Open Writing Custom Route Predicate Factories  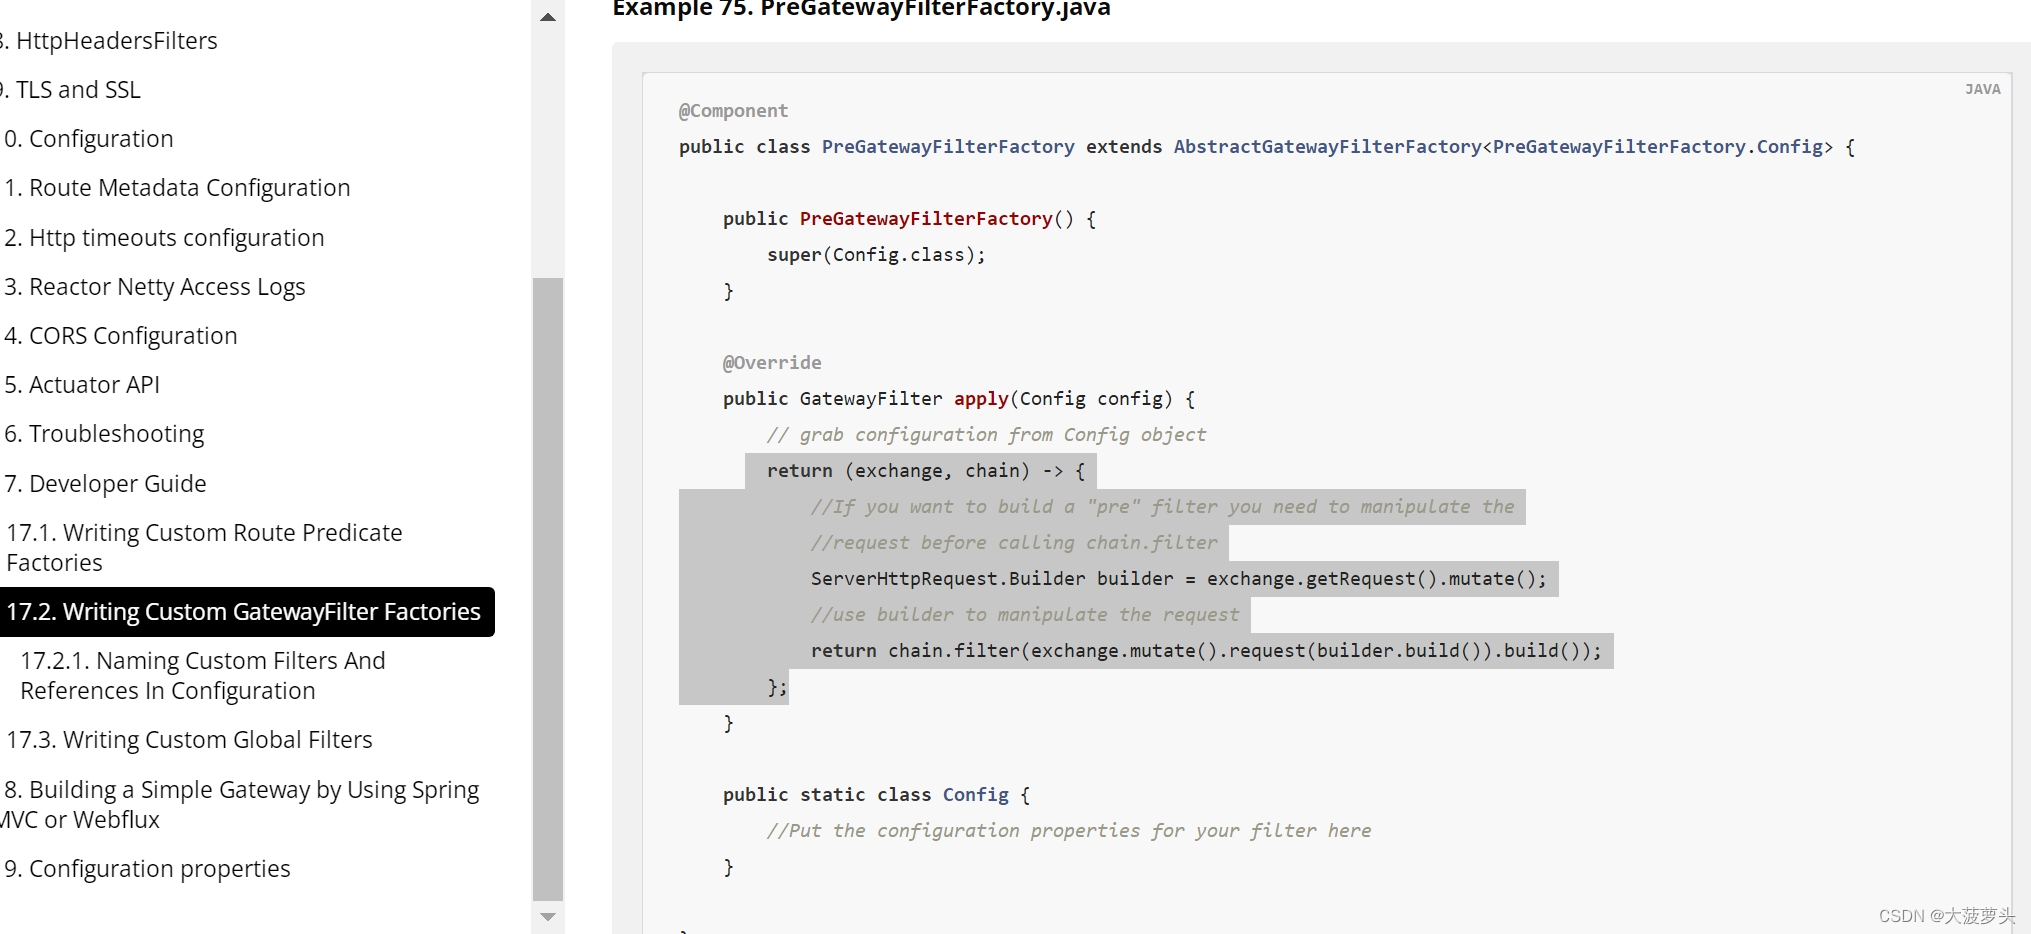[204, 547]
